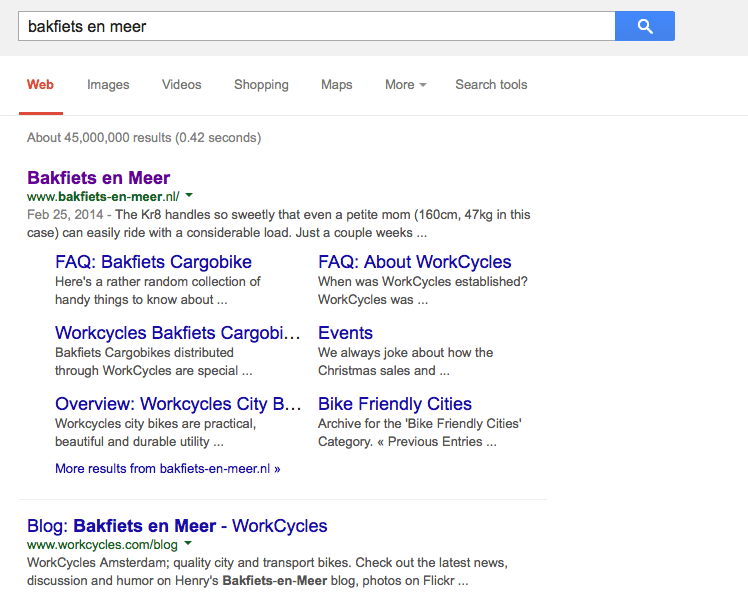The image size is (748, 595).
Task: Open the Events sitelink
Action: click(345, 333)
